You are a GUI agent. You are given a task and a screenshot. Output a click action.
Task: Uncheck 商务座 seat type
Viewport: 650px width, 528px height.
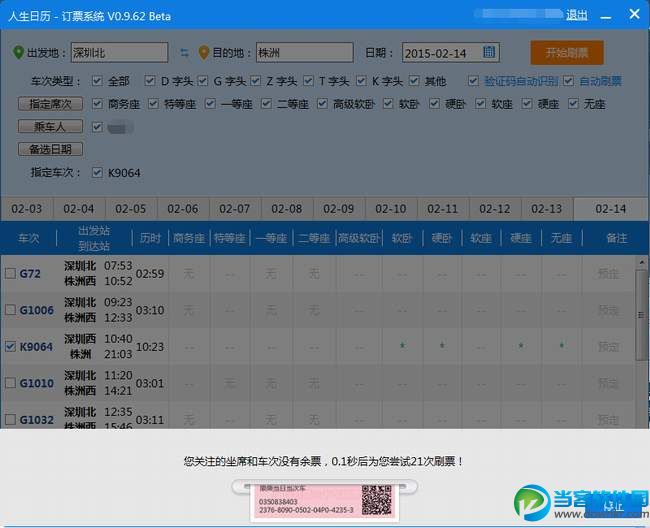pyautogui.click(x=97, y=104)
